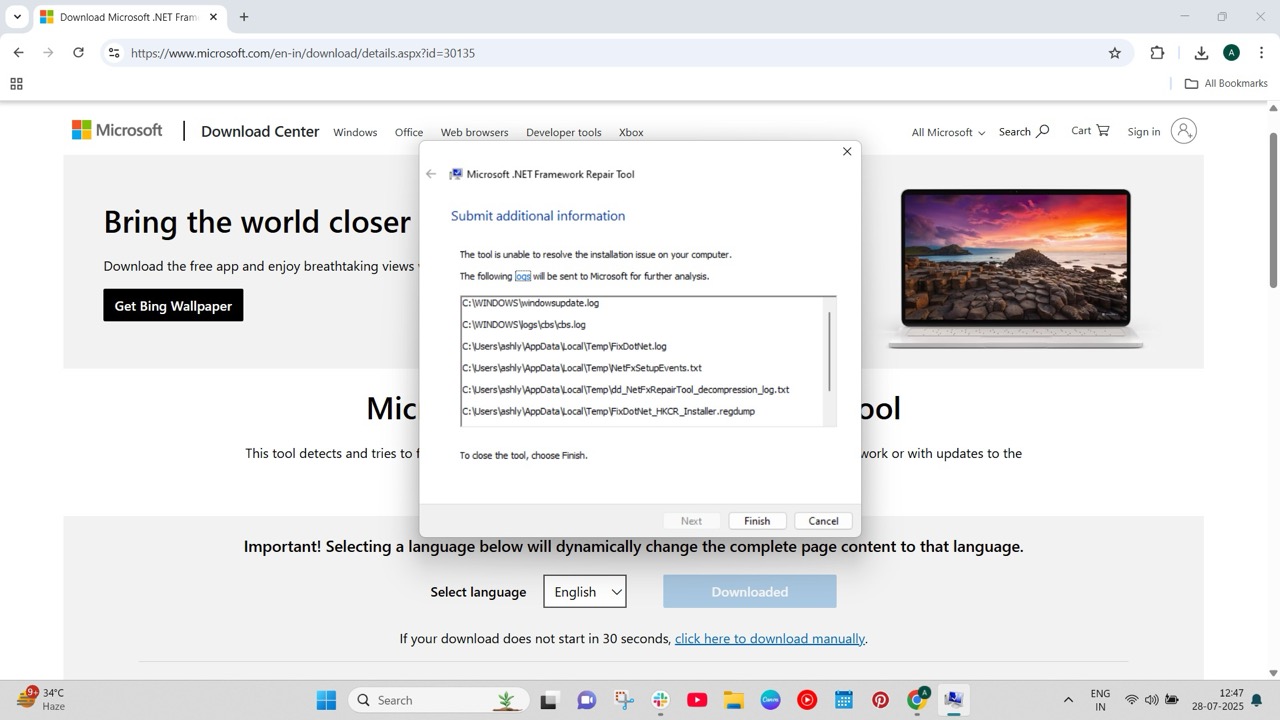
Task: Open Pinterest from the taskbar
Action: (x=879, y=700)
